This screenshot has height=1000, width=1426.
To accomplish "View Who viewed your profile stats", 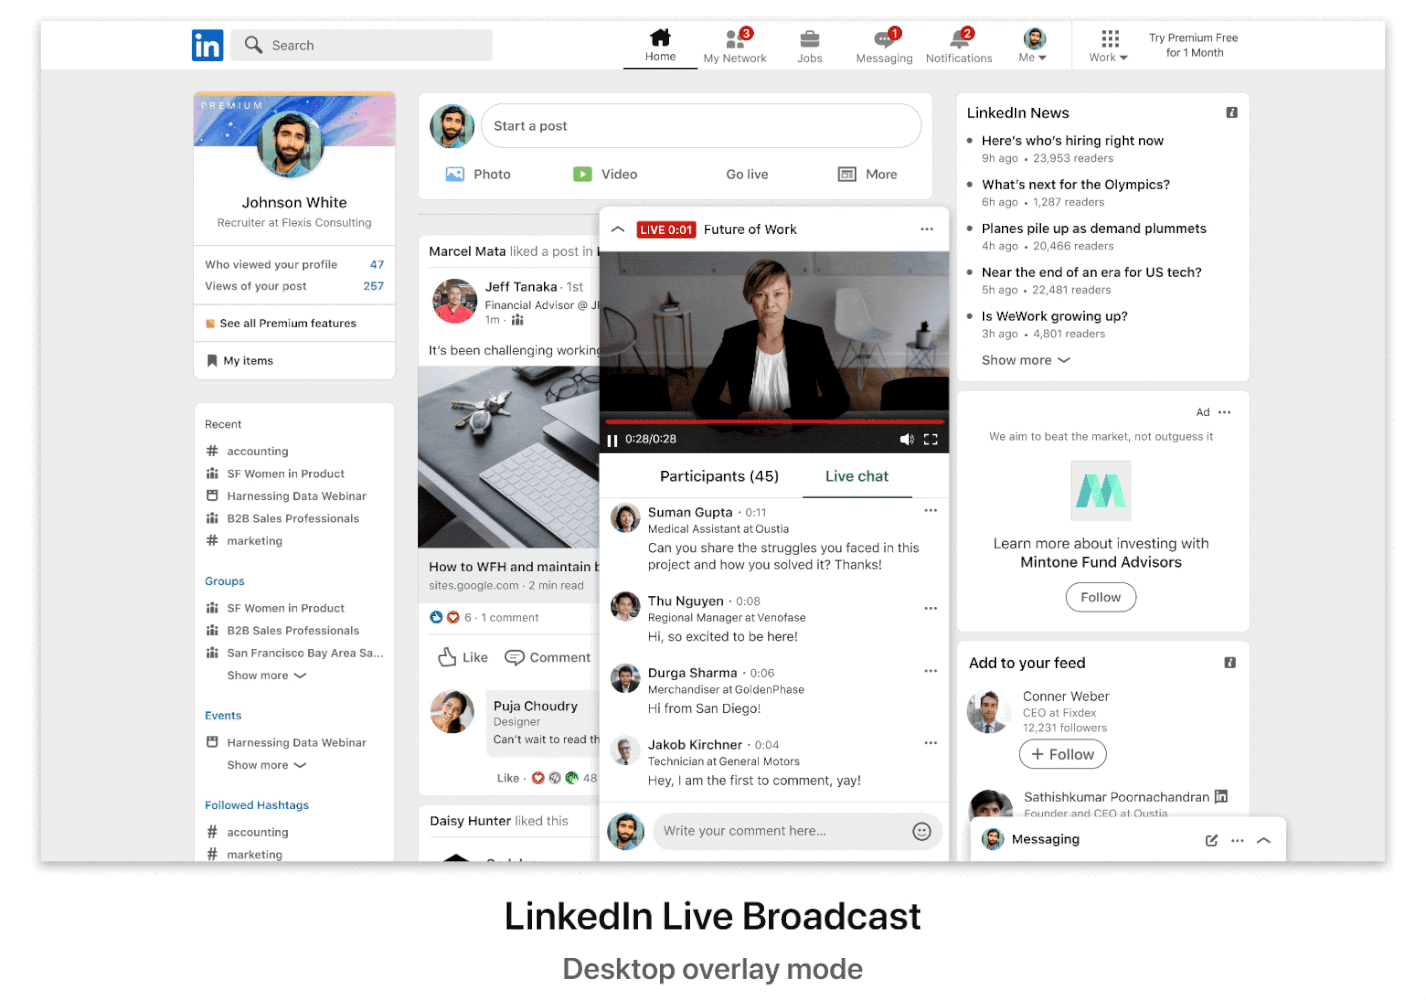I will coord(294,265).
